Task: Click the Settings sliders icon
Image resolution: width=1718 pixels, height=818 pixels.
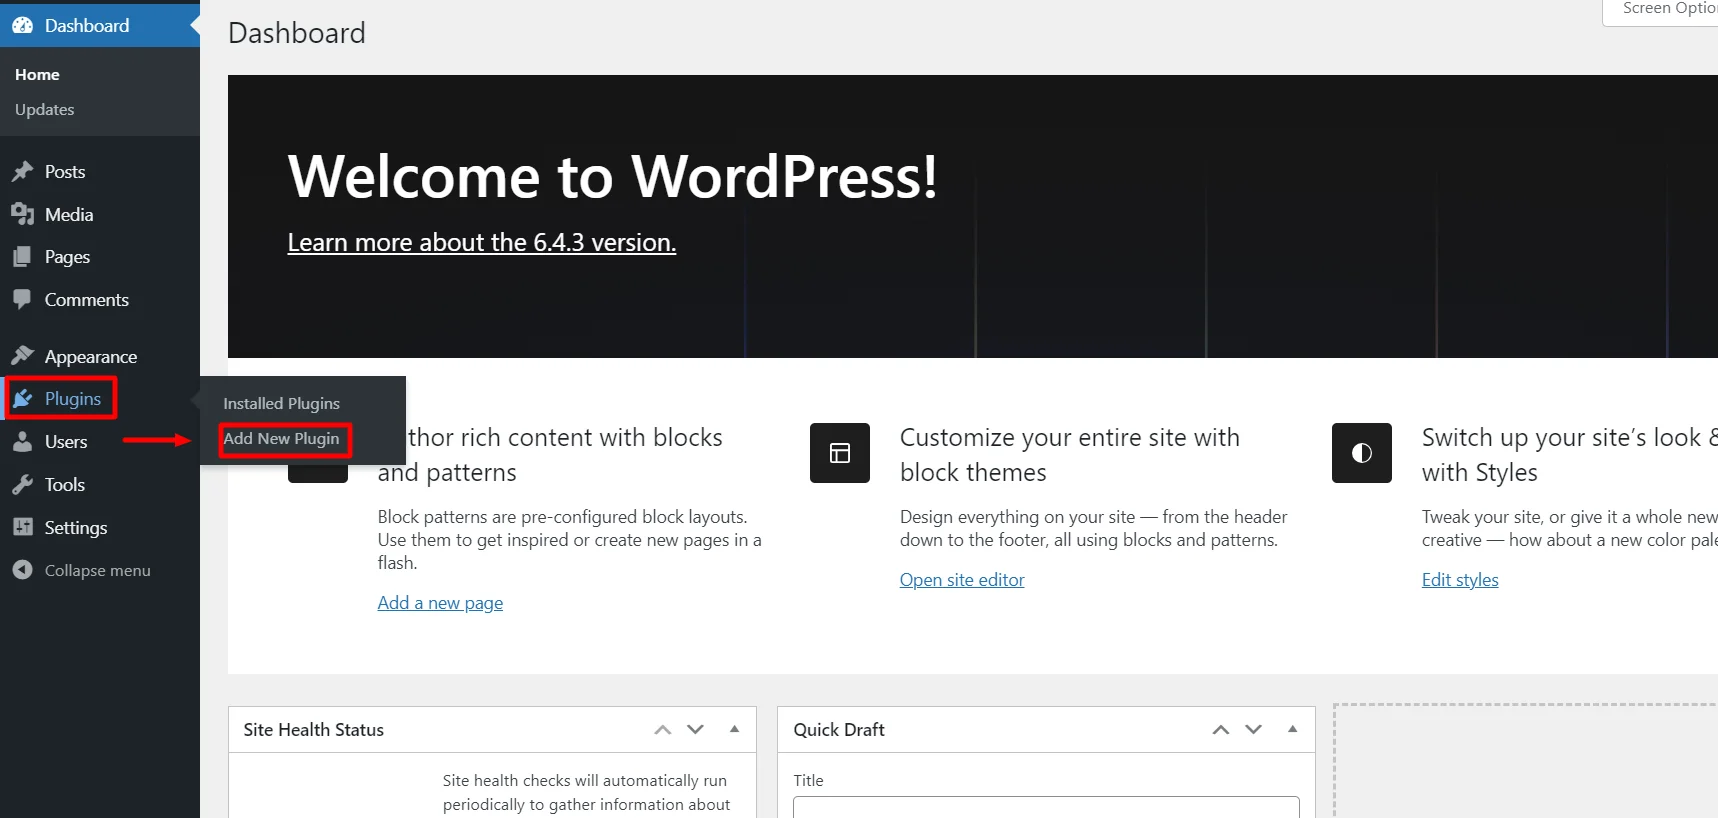Action: coord(22,527)
